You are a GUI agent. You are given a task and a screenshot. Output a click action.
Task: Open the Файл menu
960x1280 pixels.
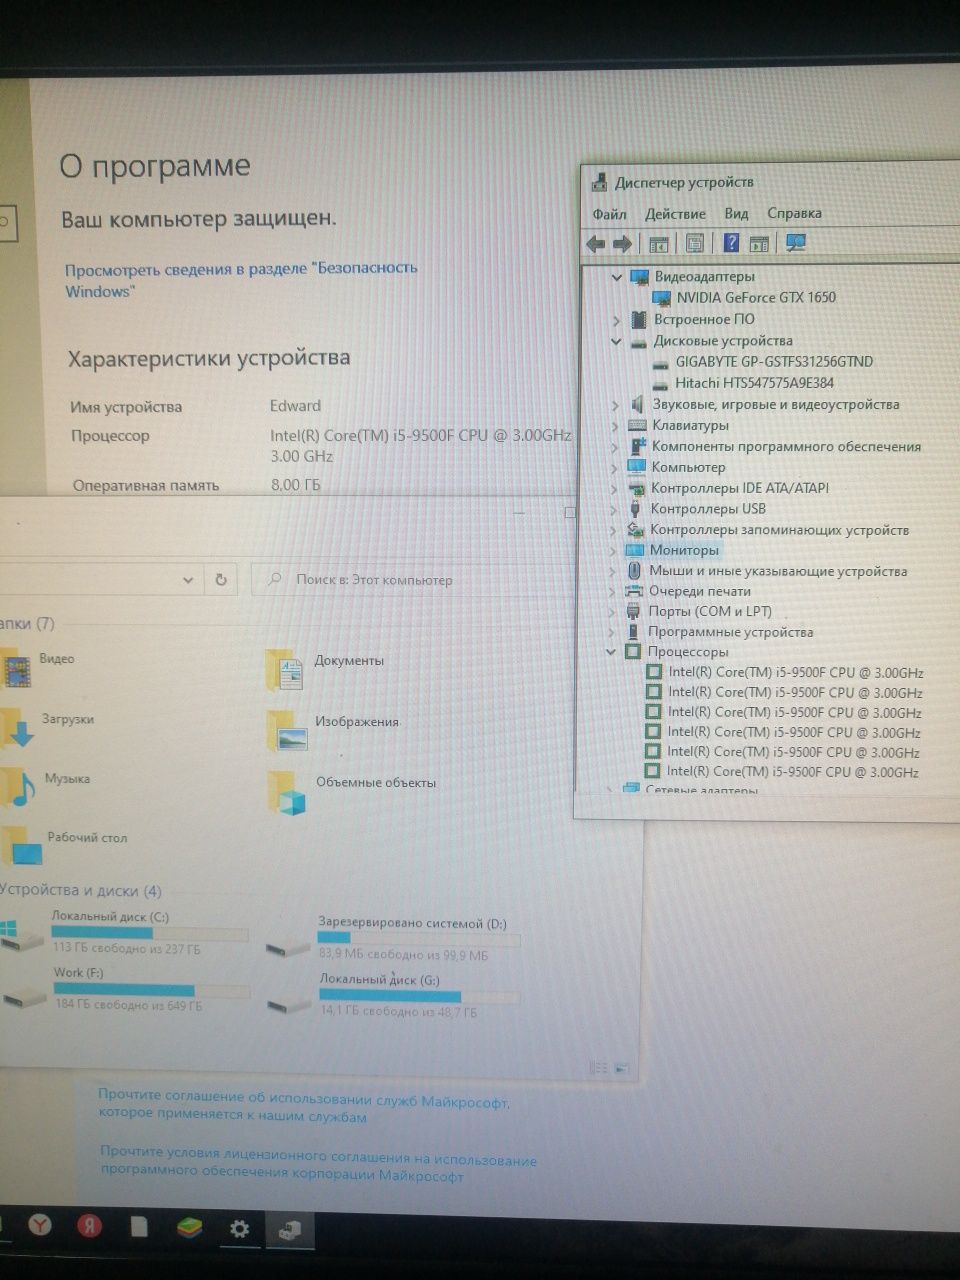(x=609, y=214)
